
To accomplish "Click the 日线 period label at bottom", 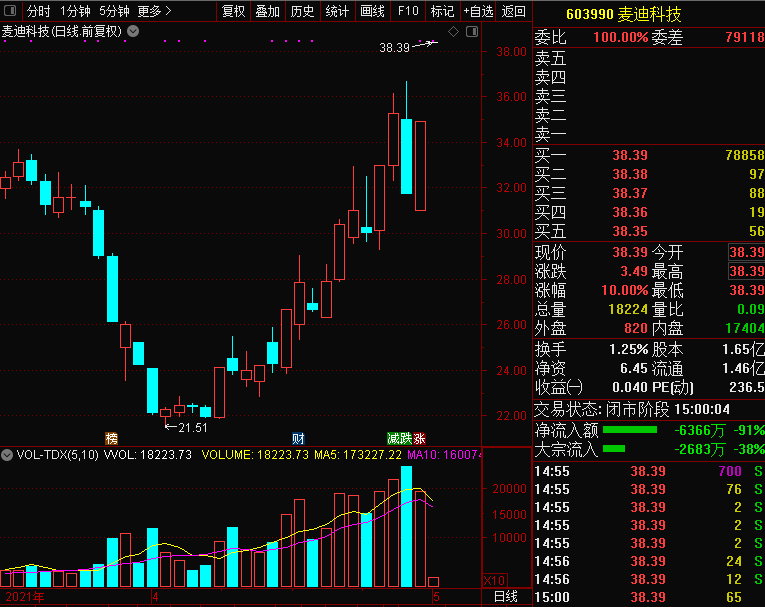I will click(506, 597).
